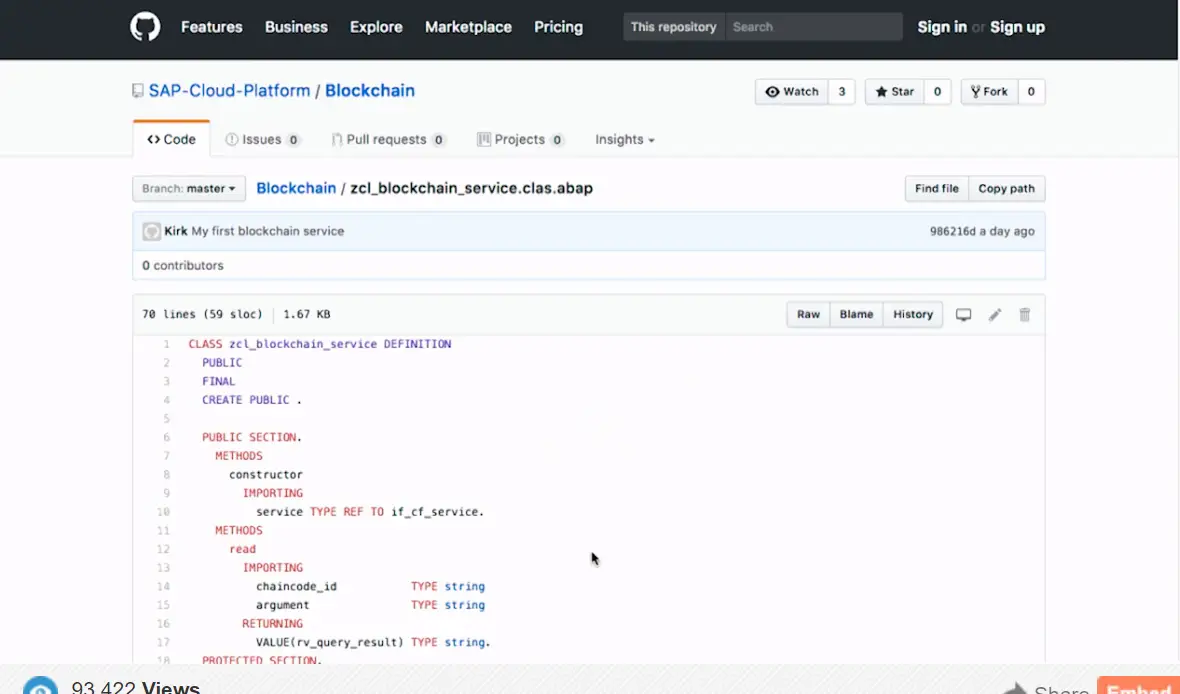The height and width of the screenshot is (694, 1180).
Task: Click the desktop open icon
Action: (963, 315)
